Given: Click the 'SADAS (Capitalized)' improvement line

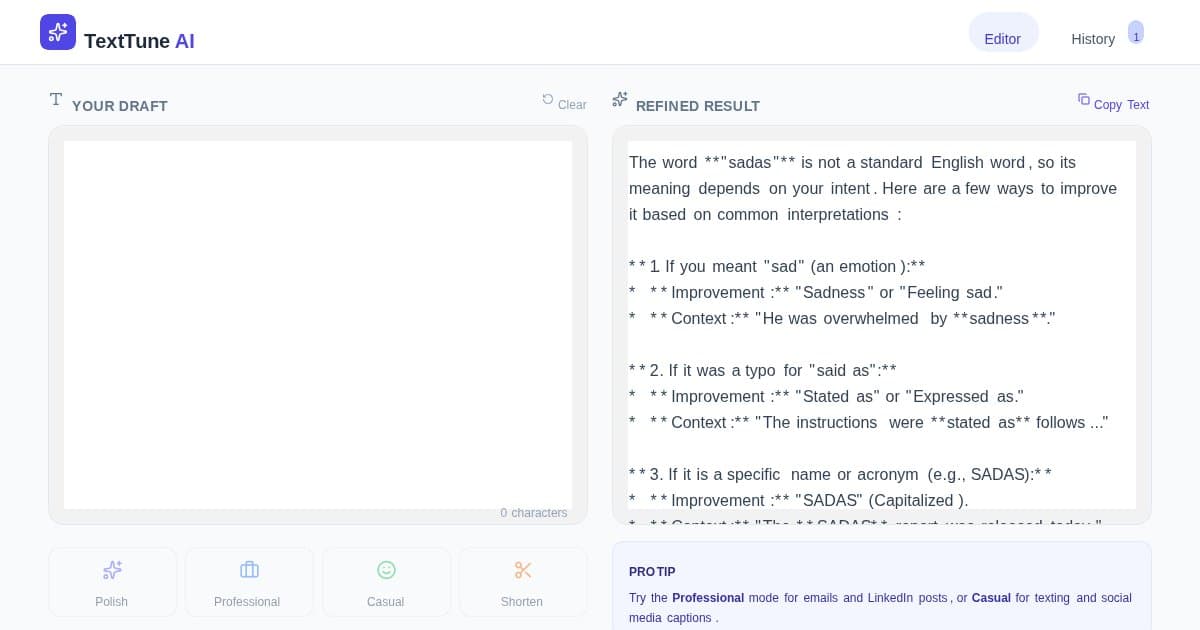Looking at the screenshot, I should [799, 500].
